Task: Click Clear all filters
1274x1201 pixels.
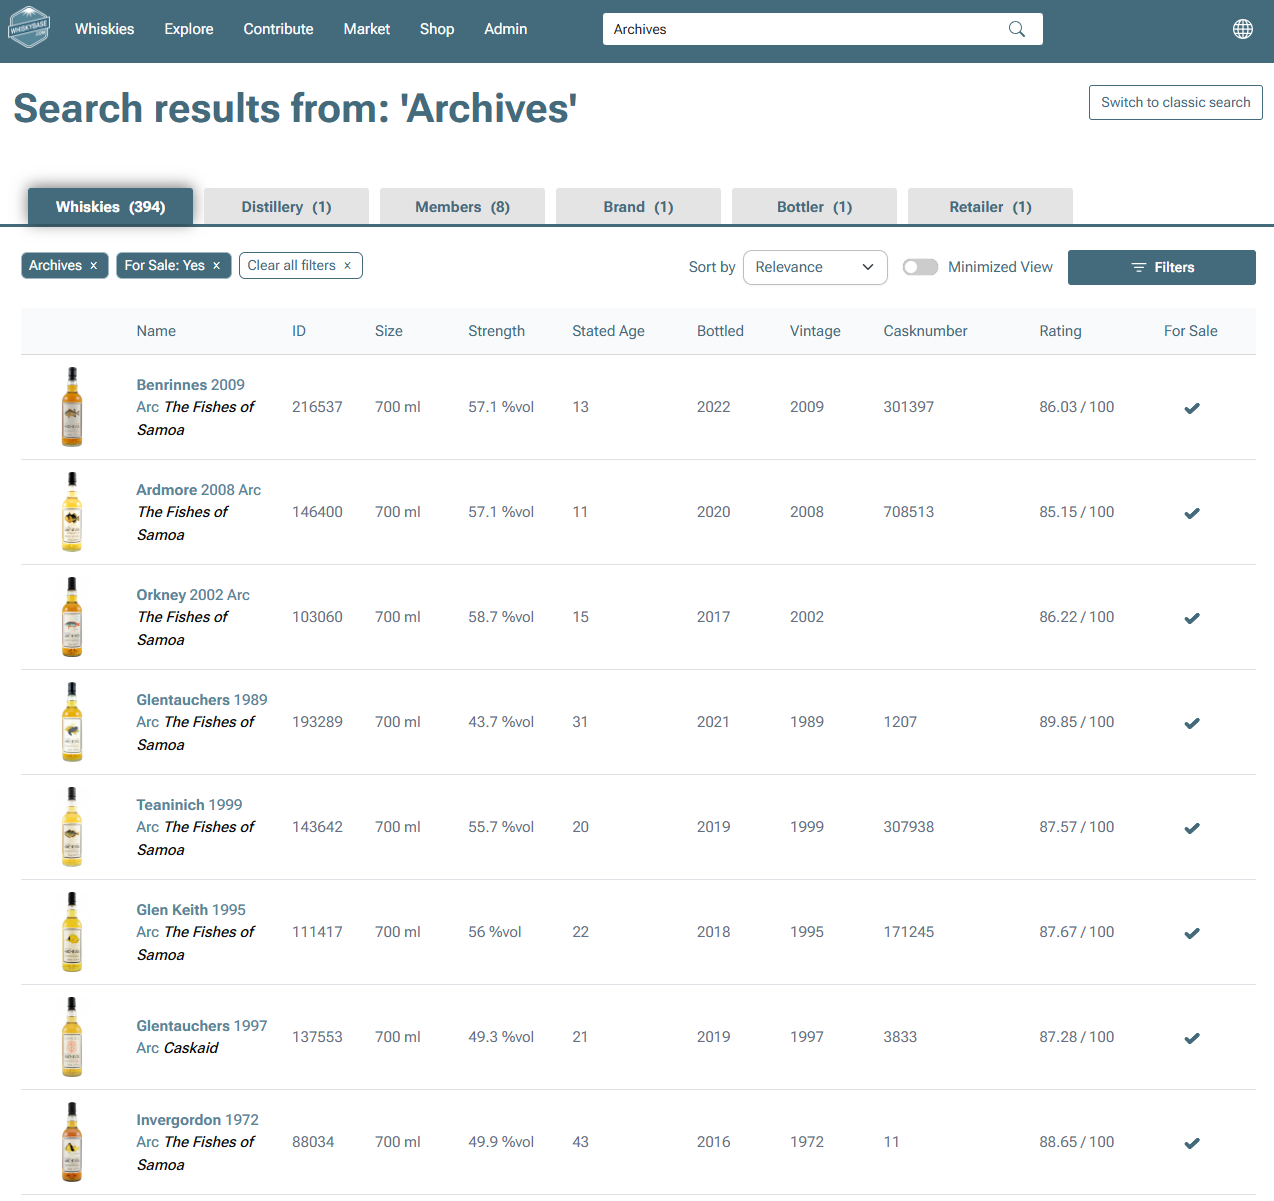Action: [300, 265]
